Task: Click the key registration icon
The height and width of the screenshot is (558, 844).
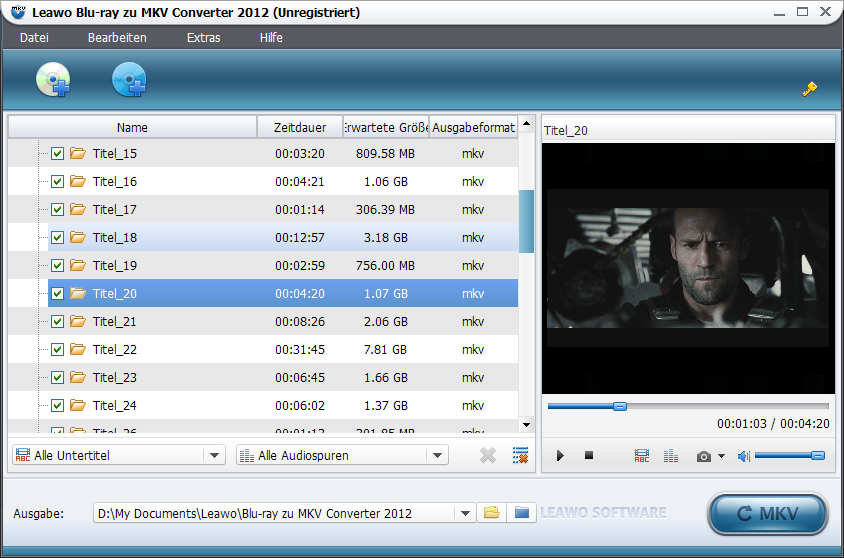Action: 809,89
